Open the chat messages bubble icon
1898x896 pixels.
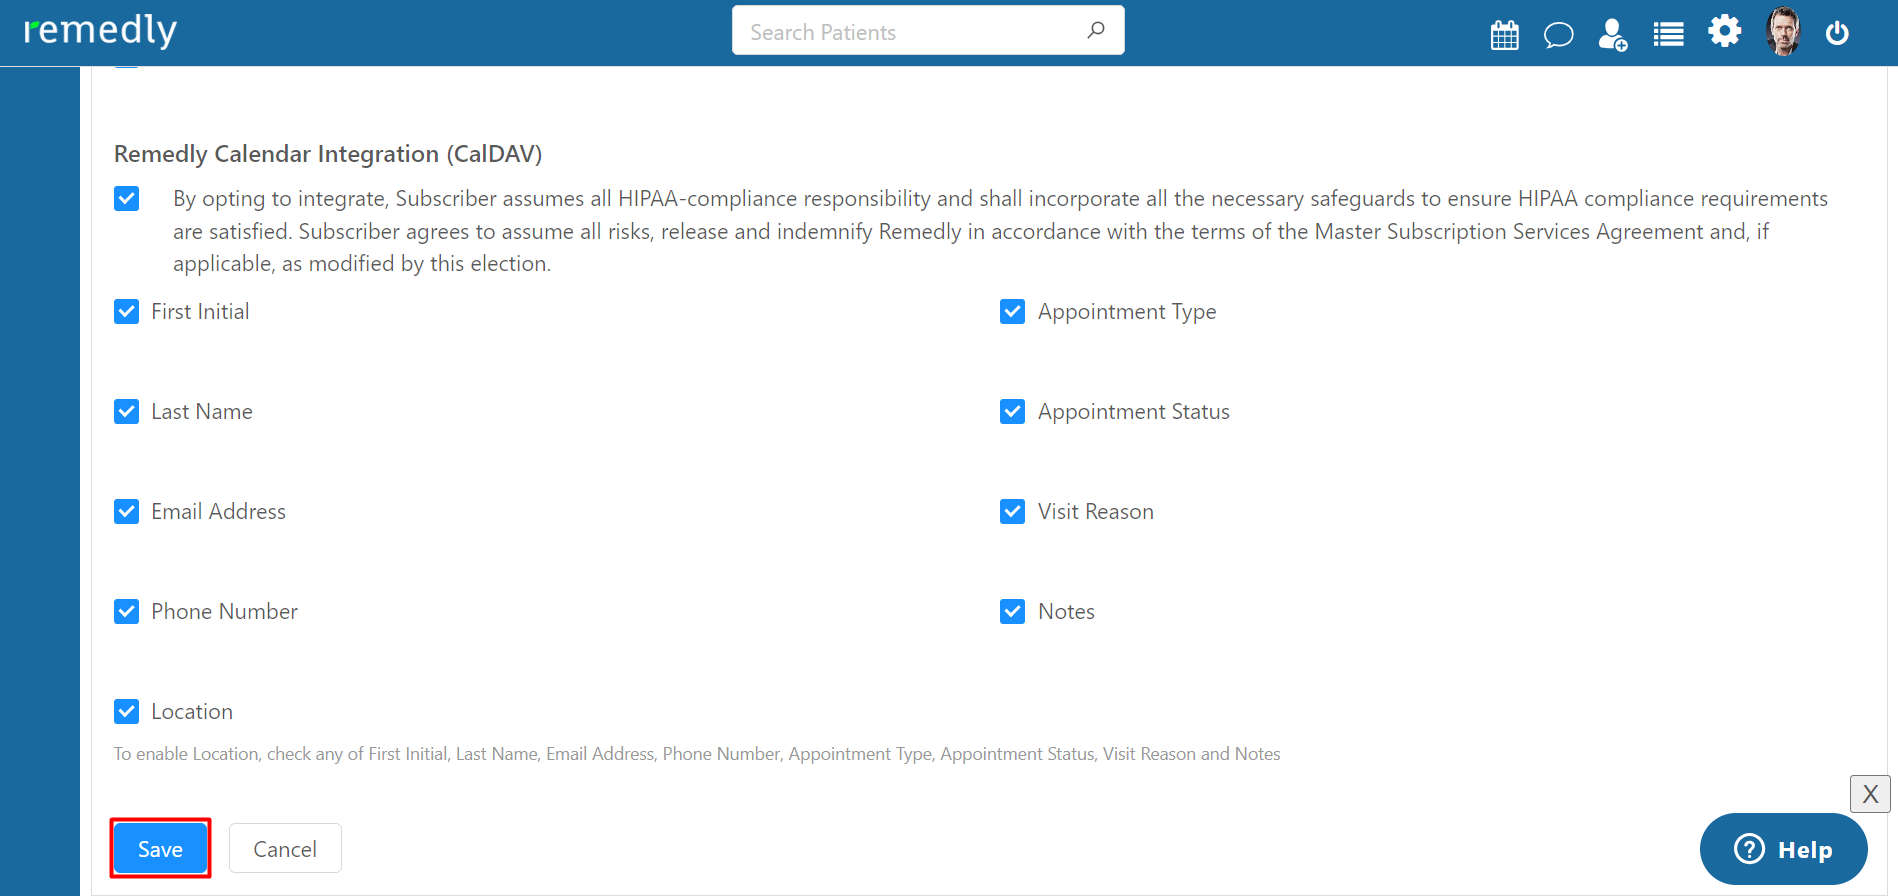1558,35
